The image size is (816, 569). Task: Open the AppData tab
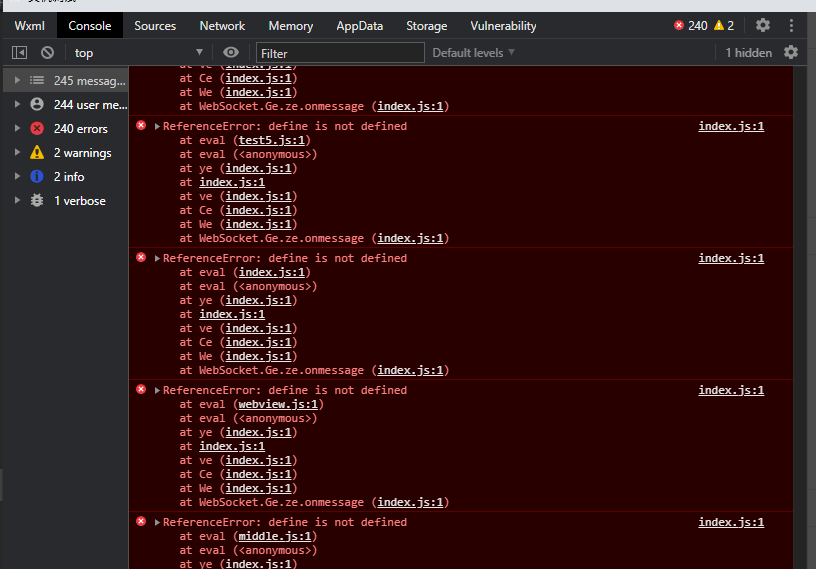360,26
